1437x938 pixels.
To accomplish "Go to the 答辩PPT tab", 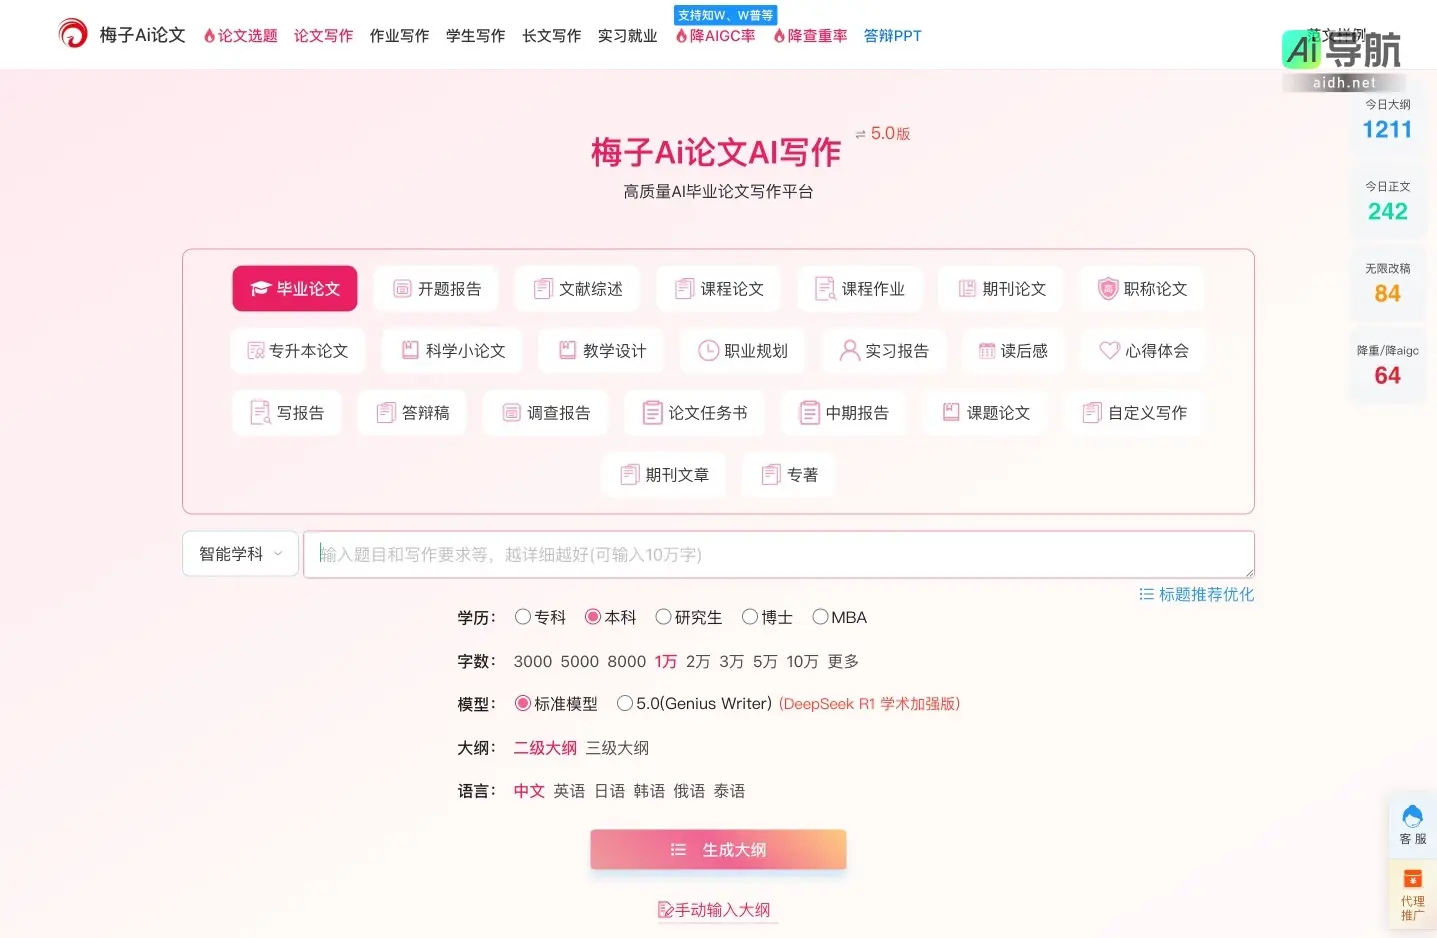I will pos(891,35).
